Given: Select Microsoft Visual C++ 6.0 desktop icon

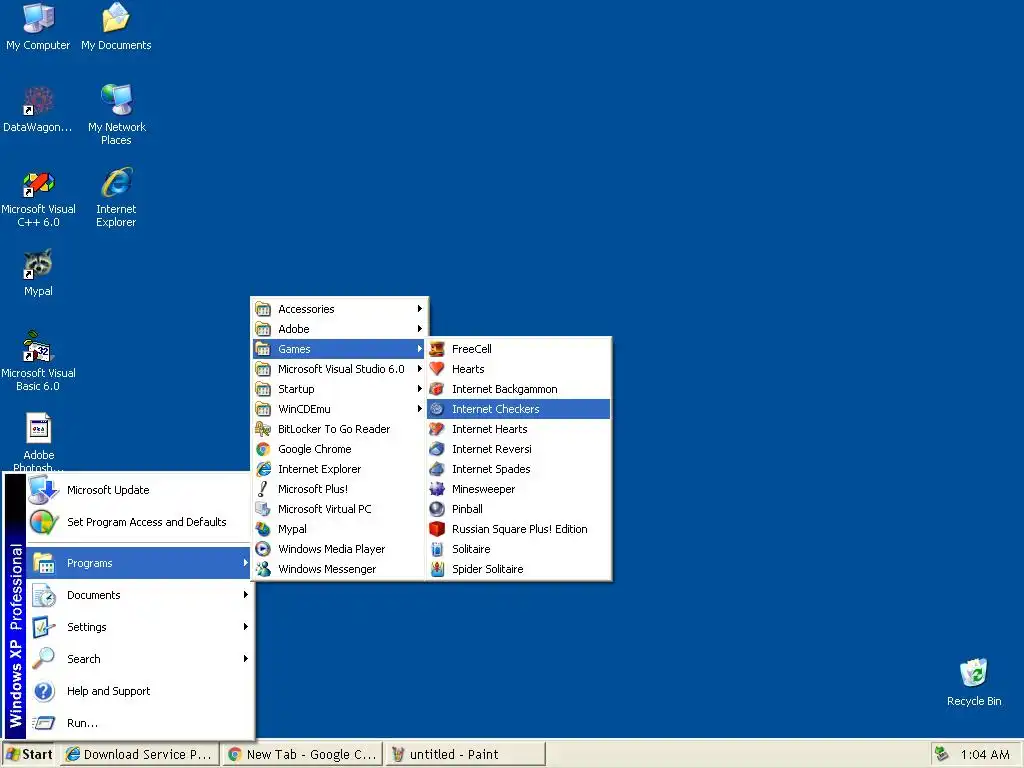Looking at the screenshot, I should pyautogui.click(x=39, y=199).
